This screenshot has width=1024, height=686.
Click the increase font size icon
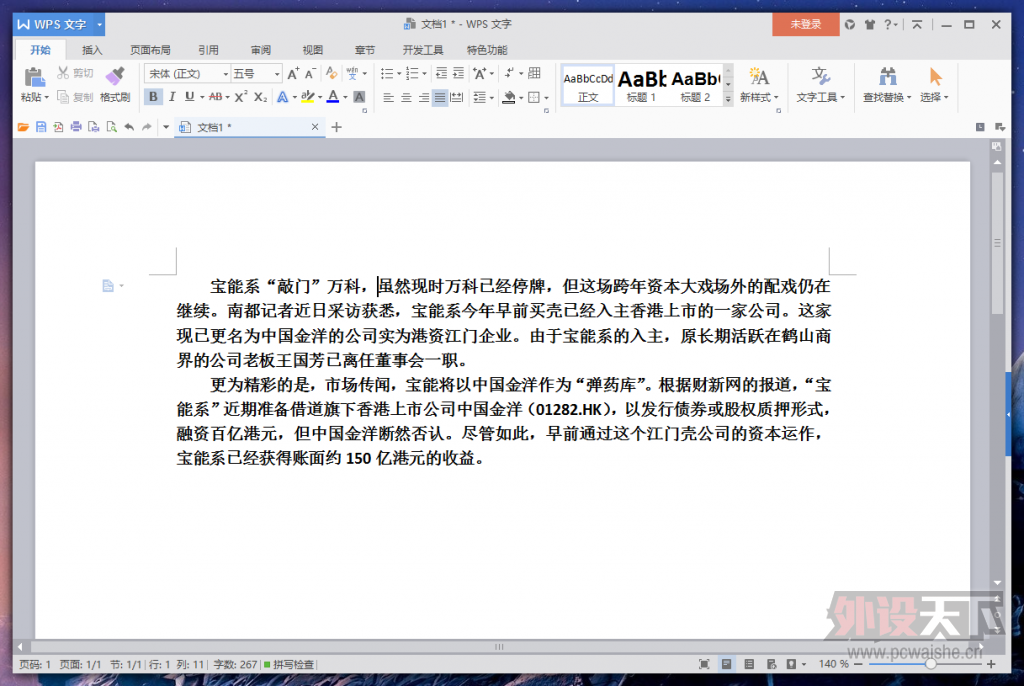click(x=292, y=74)
